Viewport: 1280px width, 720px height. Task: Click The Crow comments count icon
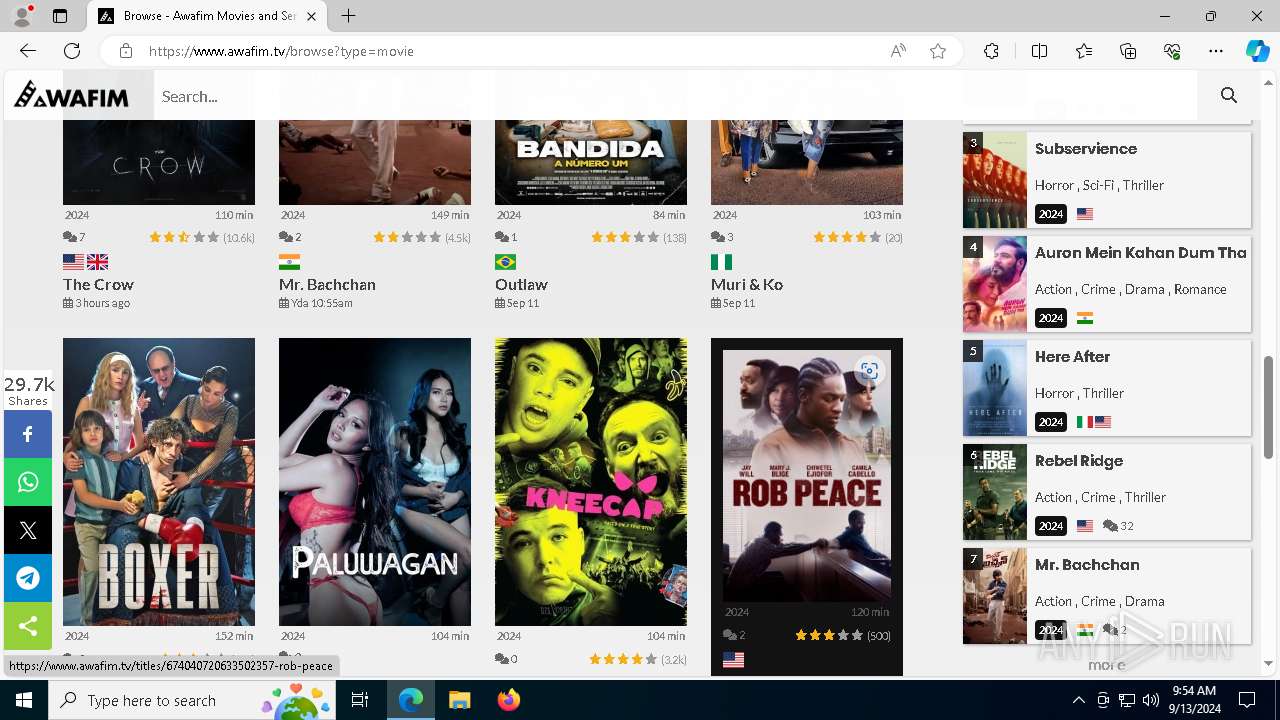tap(70, 237)
